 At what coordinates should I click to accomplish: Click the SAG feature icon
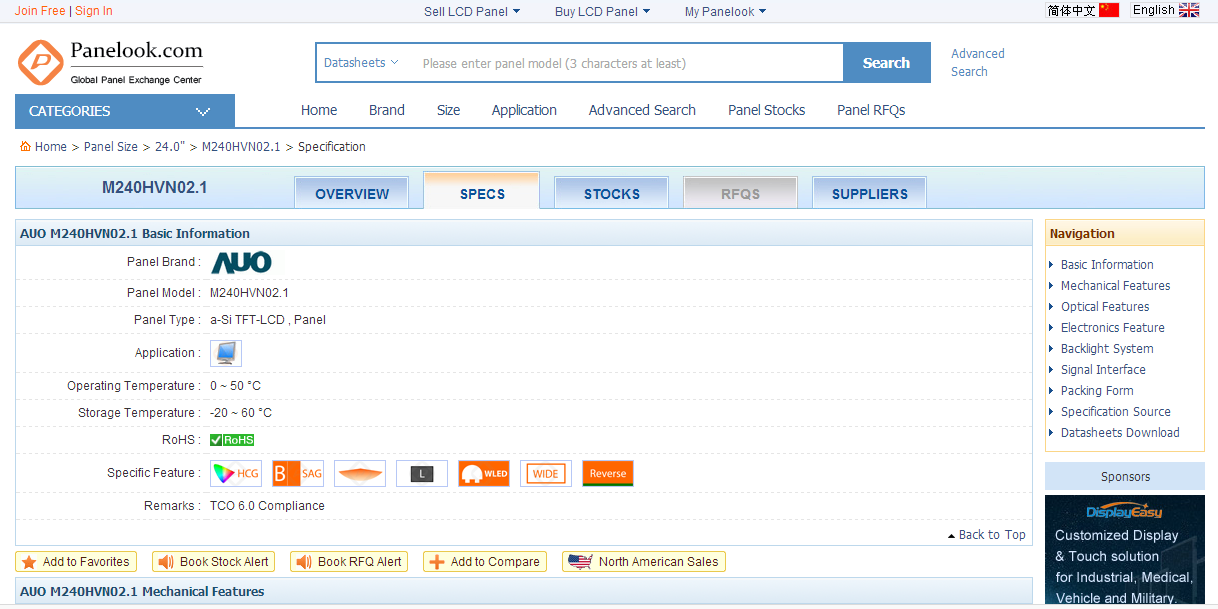[x=298, y=474]
